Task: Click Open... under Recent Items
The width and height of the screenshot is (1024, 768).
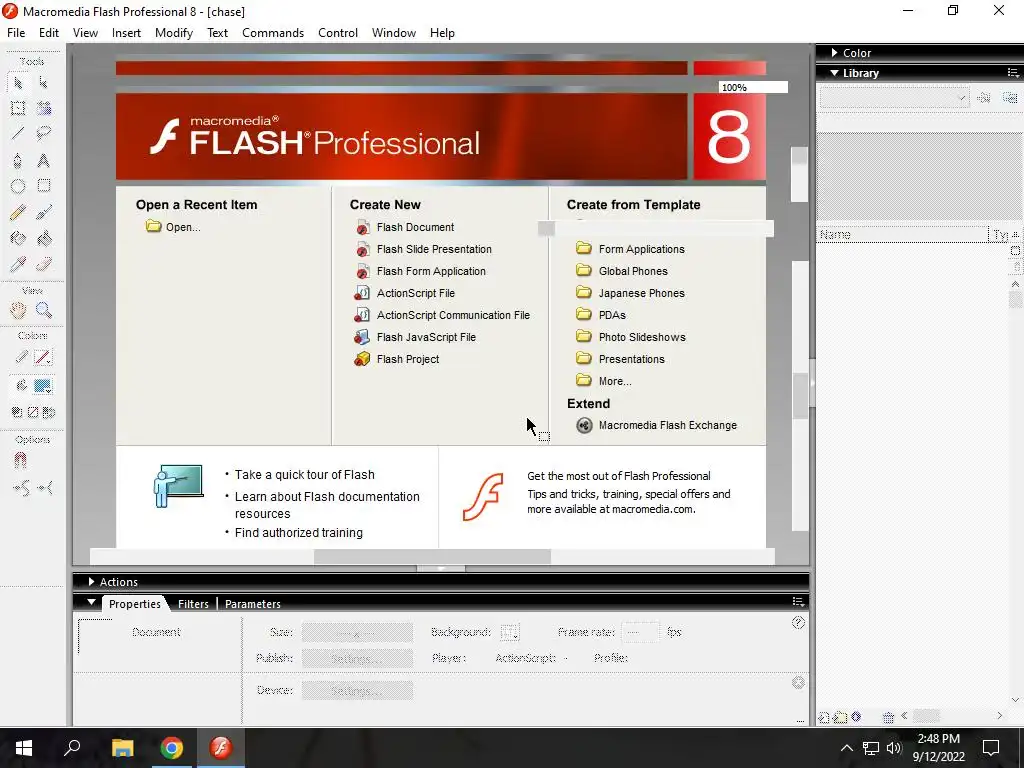Action: [x=173, y=227]
